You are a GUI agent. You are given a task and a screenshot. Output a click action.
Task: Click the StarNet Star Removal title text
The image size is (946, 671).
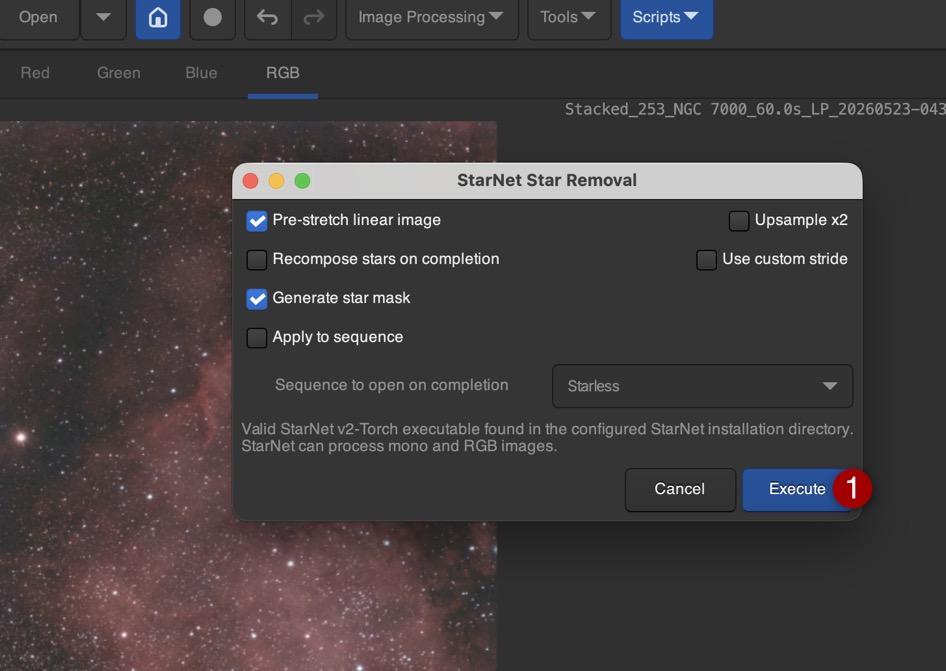point(547,180)
